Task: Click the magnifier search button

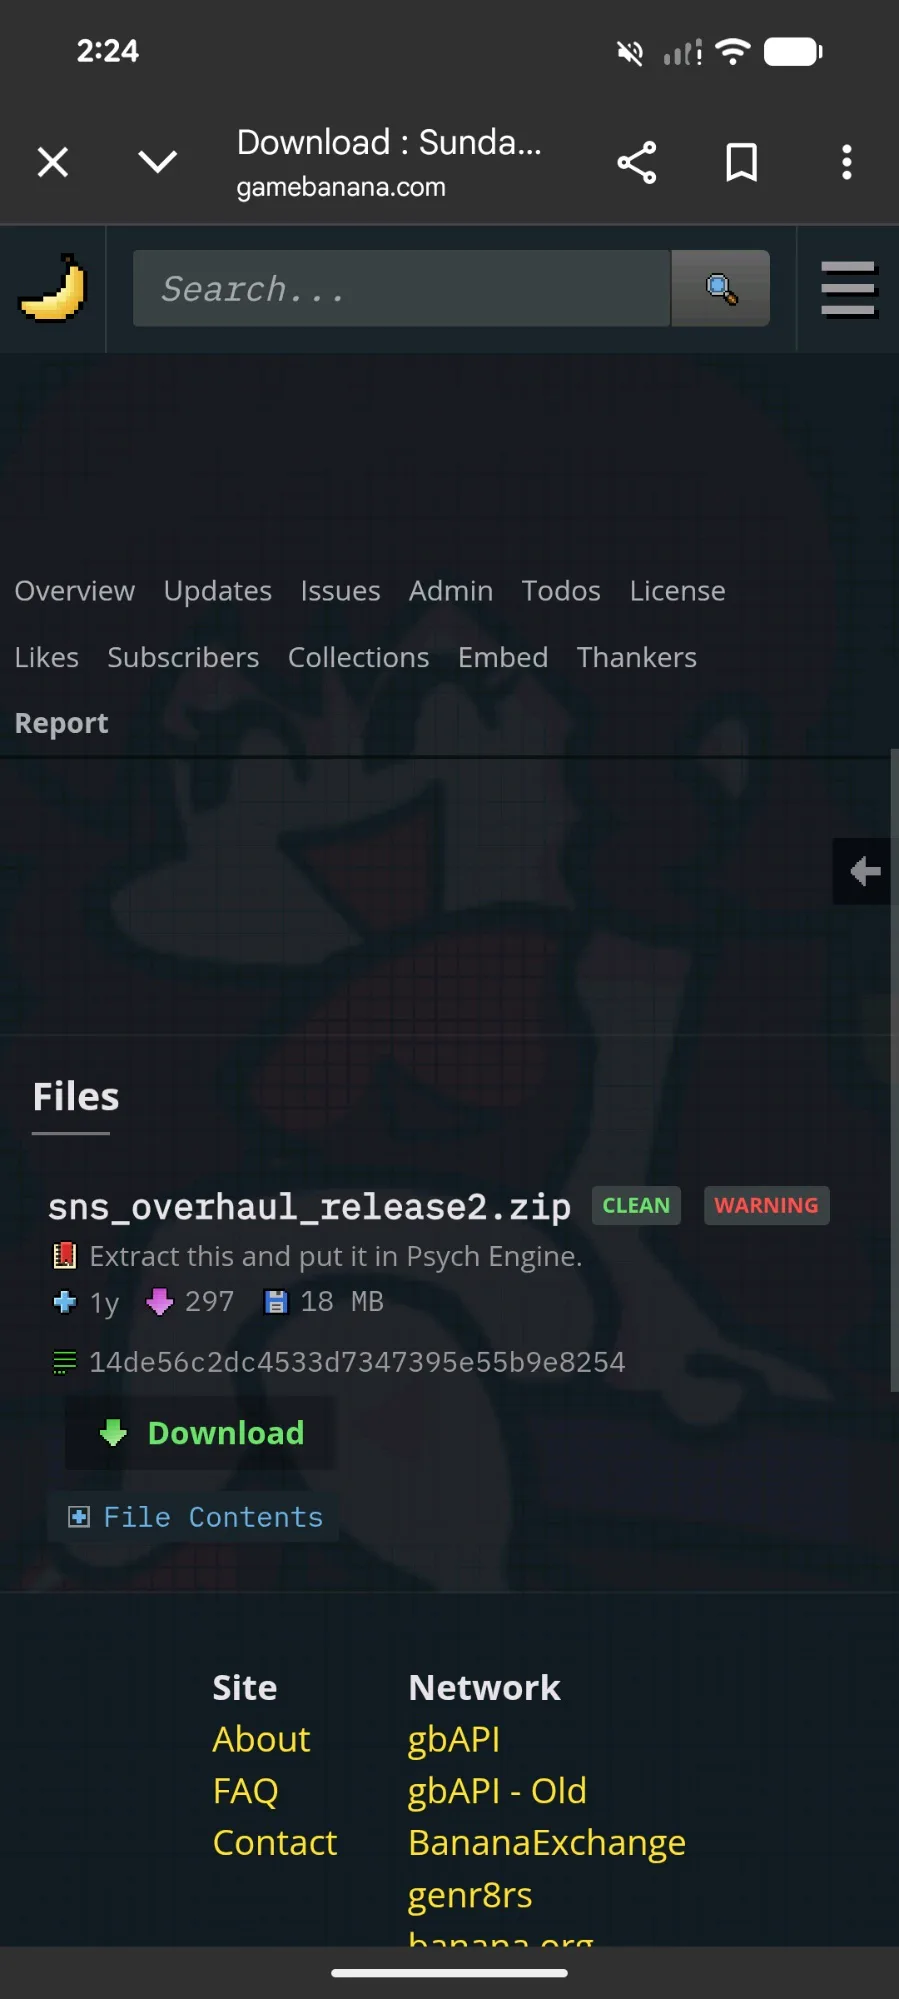Action: (721, 289)
